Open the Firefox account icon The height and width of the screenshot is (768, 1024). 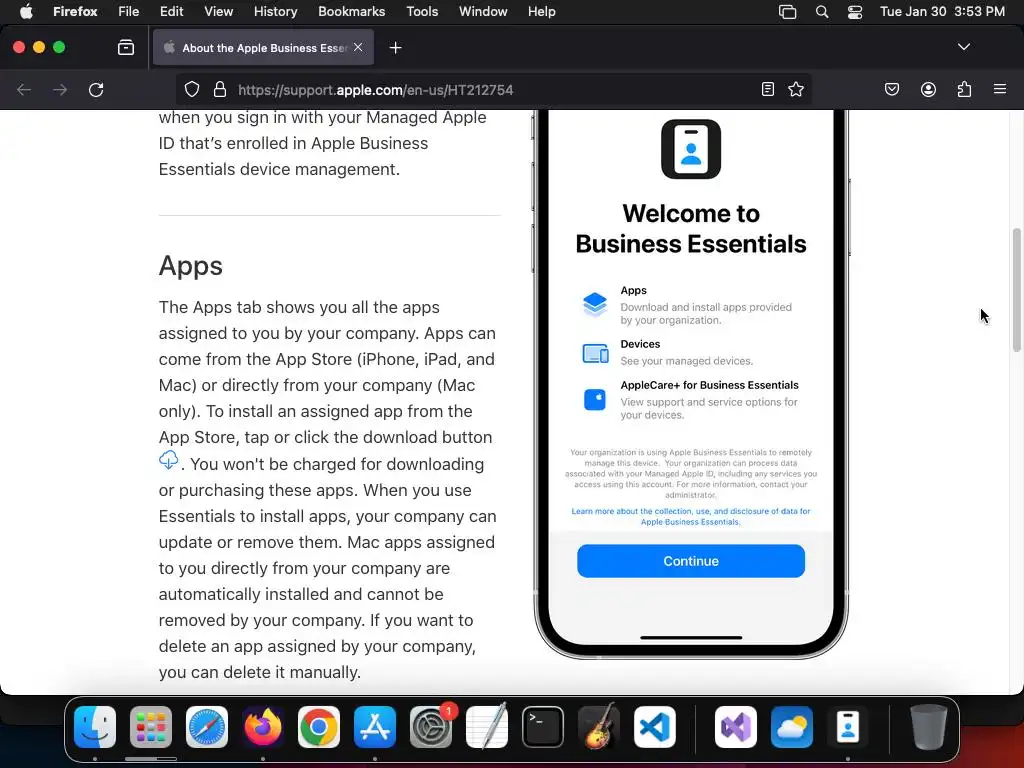click(x=928, y=89)
